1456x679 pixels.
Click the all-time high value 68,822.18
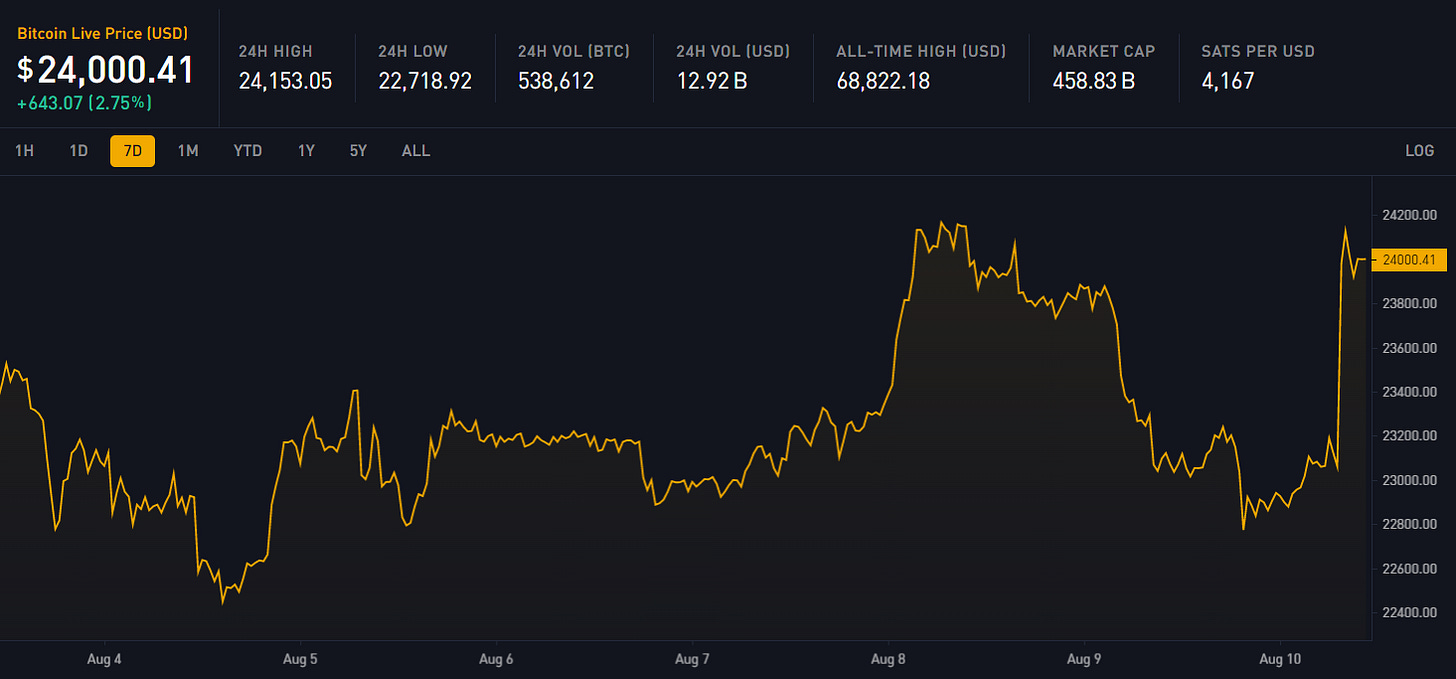[883, 81]
